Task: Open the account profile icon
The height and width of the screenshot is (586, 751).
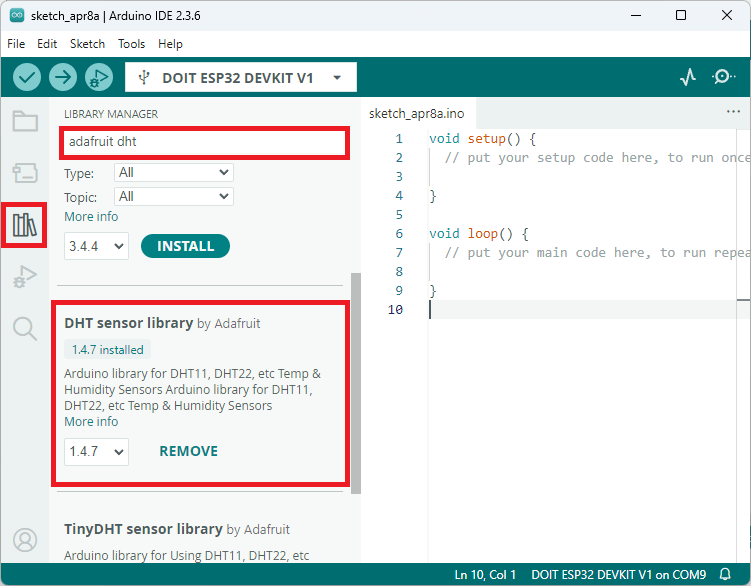Action: 25,540
